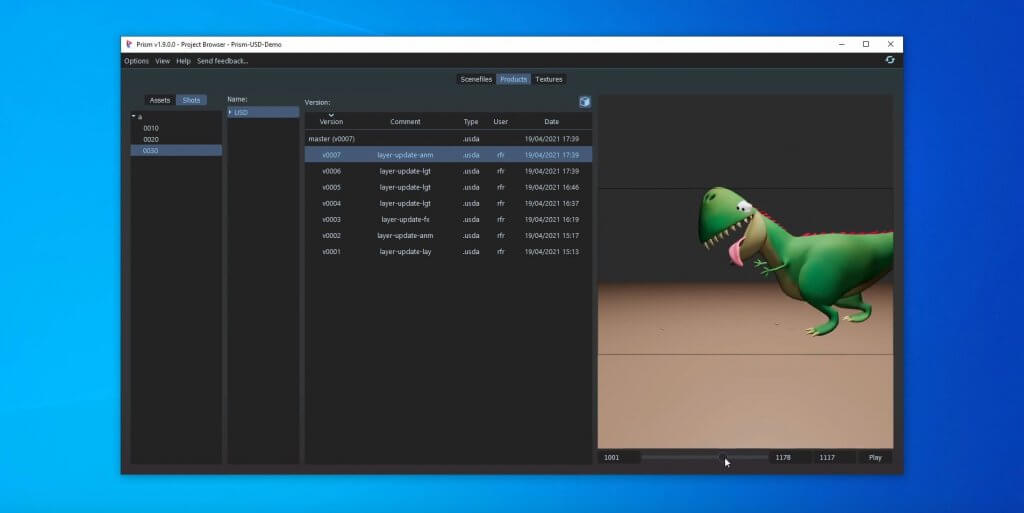Click the current frame field 1117

pyautogui.click(x=835, y=458)
